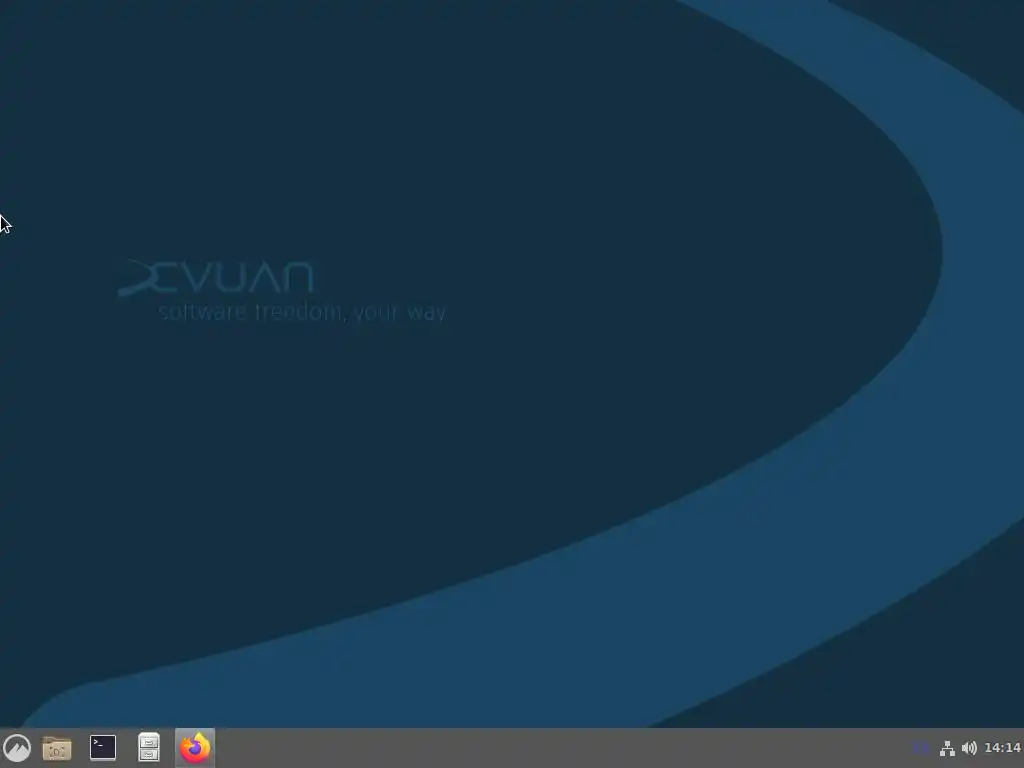Viewport: 1024px width, 768px height.
Task: Open the sound volume tray icon
Action: [x=969, y=748]
